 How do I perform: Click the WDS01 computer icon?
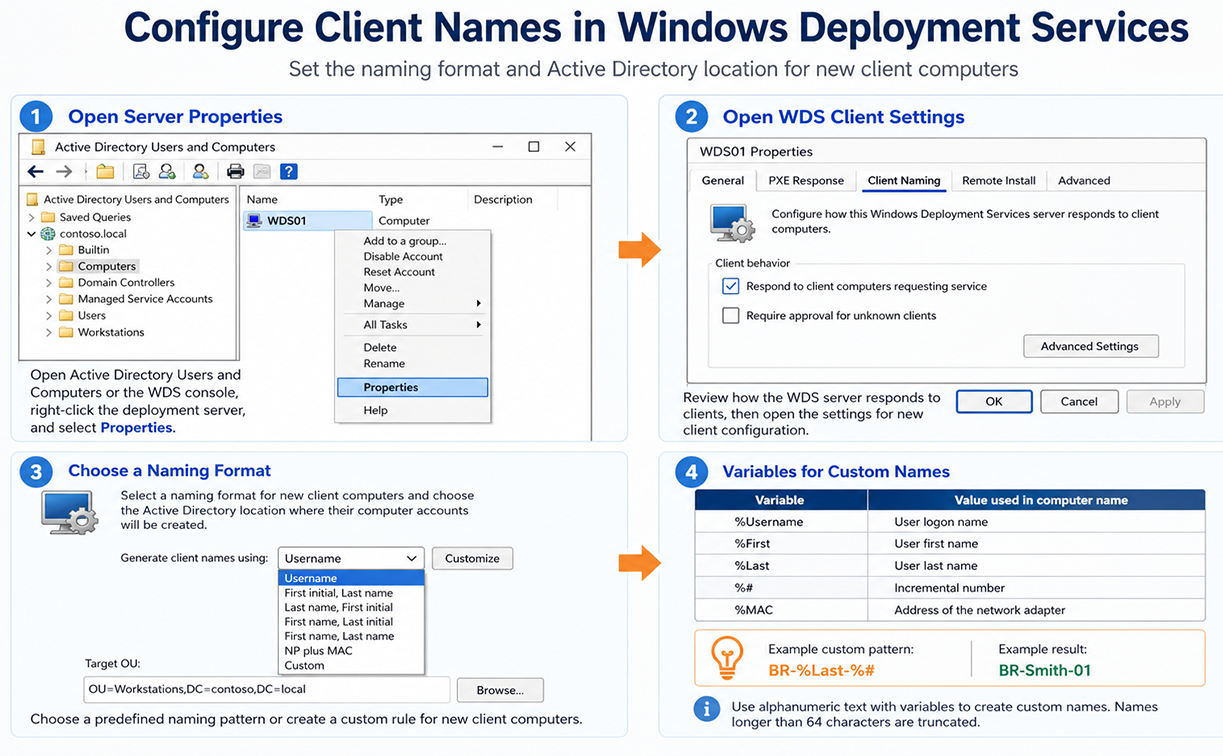pos(253,220)
